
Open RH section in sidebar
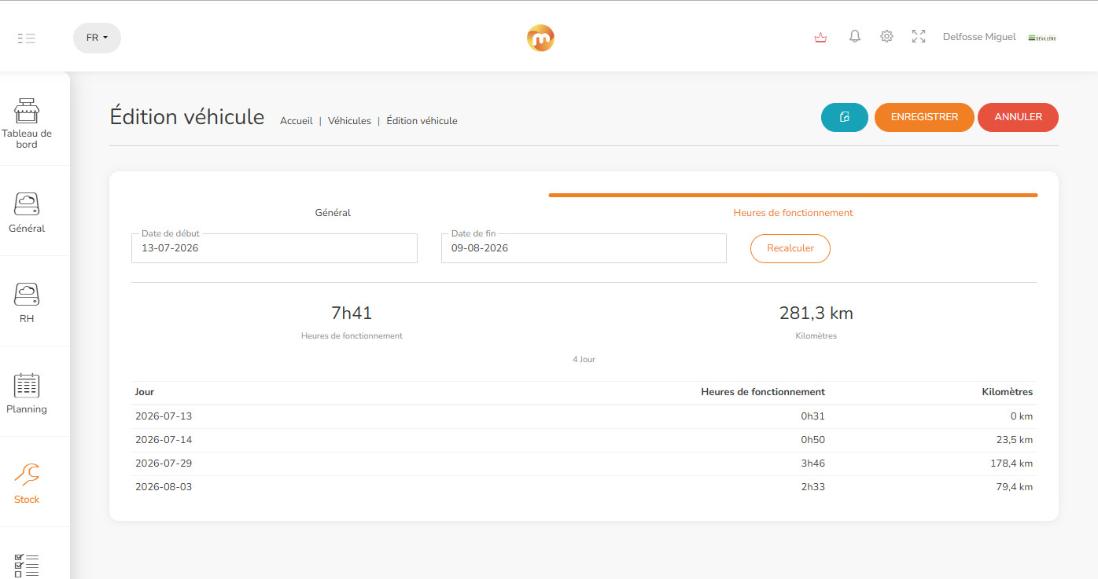click(27, 302)
